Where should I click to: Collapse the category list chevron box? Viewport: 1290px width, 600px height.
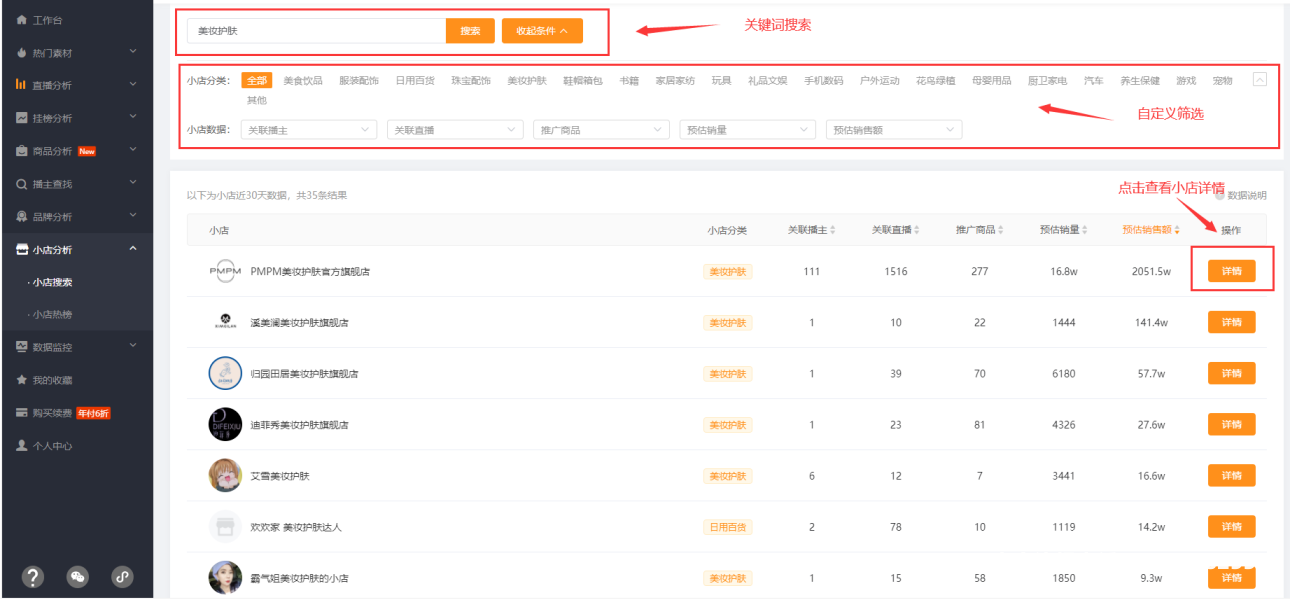coord(1259,80)
